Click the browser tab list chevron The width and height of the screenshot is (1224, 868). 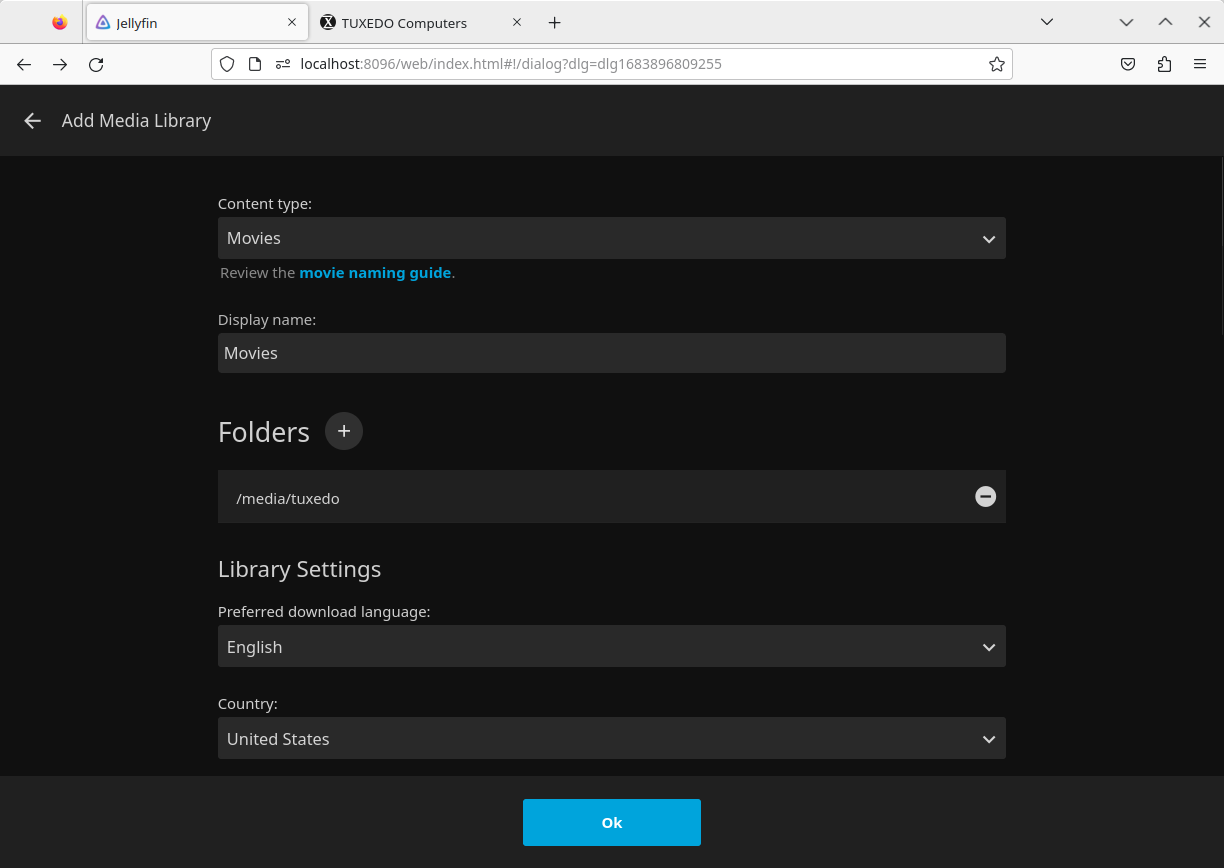point(1046,22)
